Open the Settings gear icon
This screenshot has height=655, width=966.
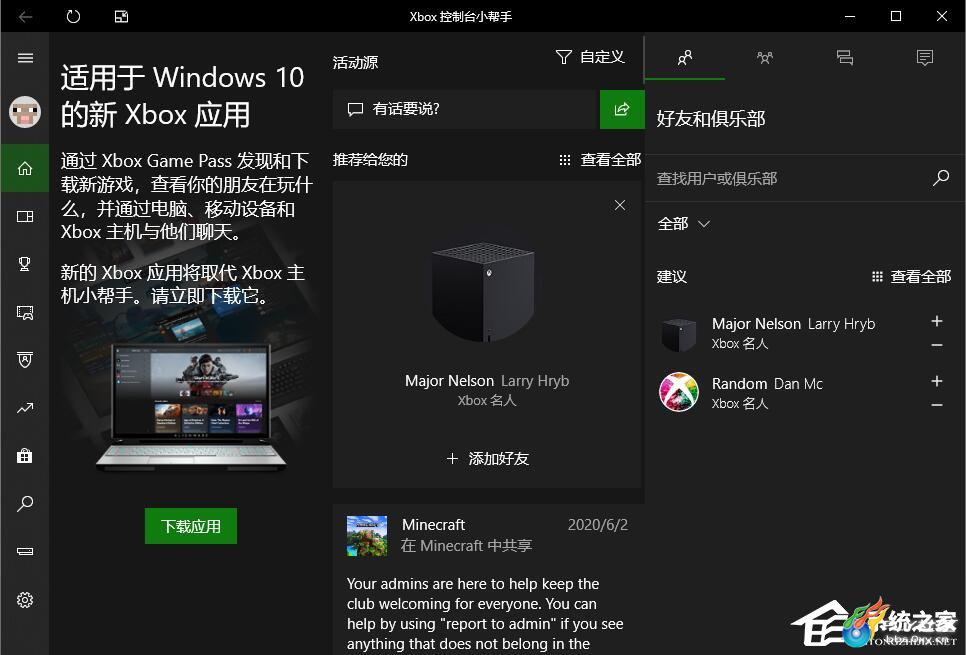tap(25, 600)
